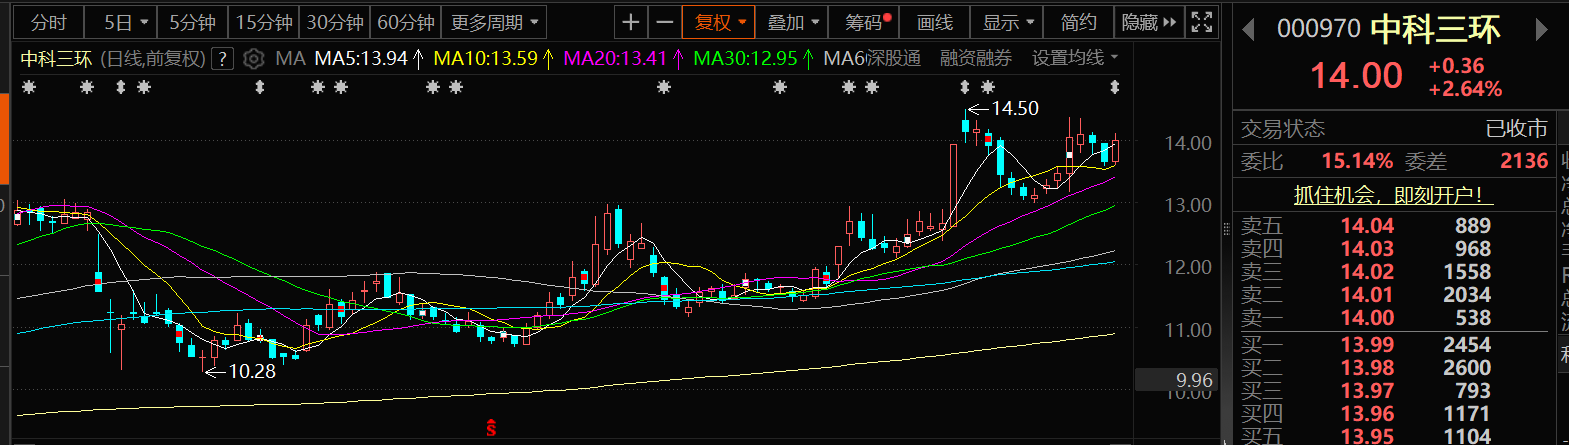Enter fullscreen chart mode

(1202, 22)
